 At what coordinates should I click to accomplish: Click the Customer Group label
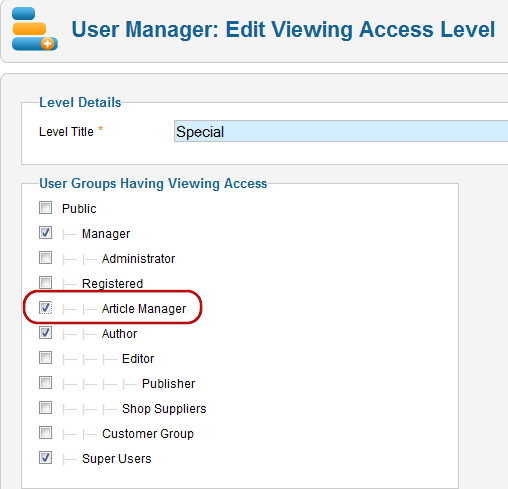coord(148,434)
